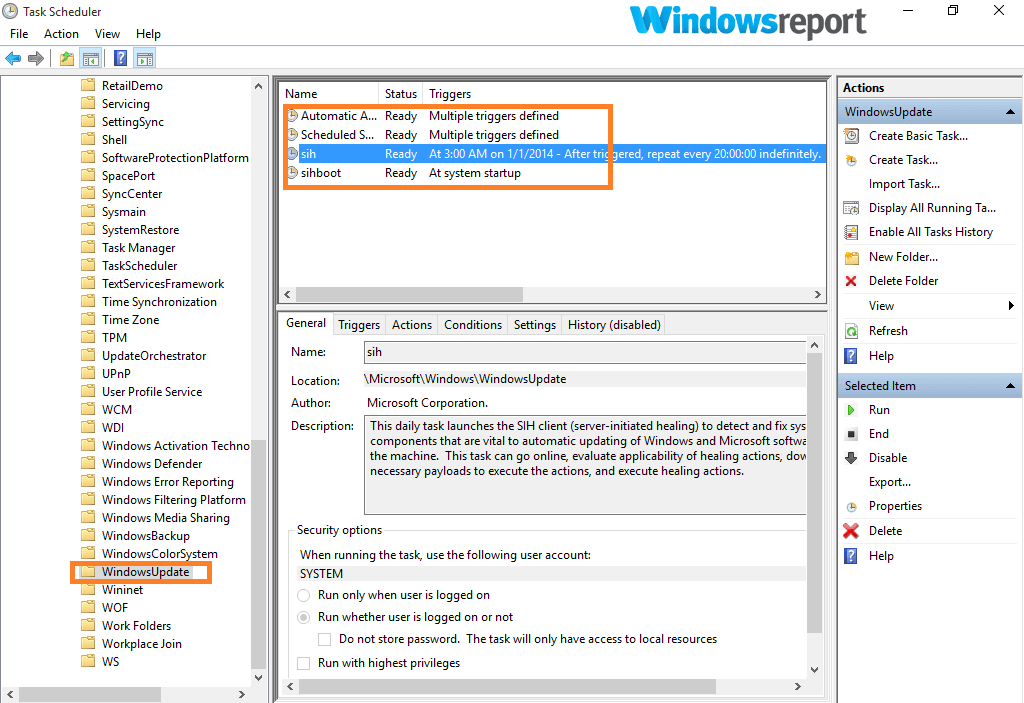Switch to the Triggers tab
The height and width of the screenshot is (703, 1024).
point(359,325)
